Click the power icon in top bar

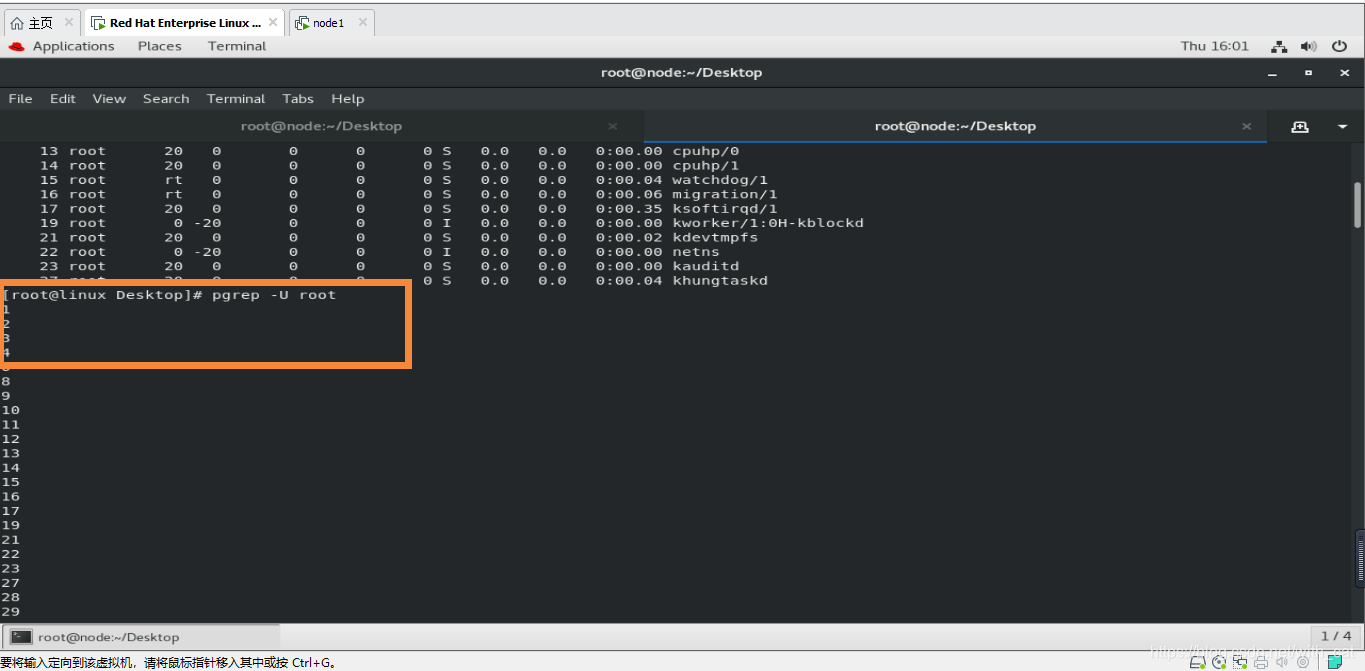1341,46
